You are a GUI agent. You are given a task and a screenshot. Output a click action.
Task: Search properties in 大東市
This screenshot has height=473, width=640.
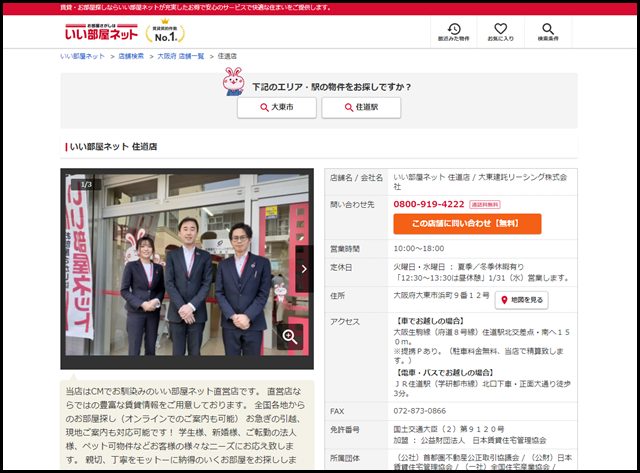pyautogui.click(x=277, y=107)
